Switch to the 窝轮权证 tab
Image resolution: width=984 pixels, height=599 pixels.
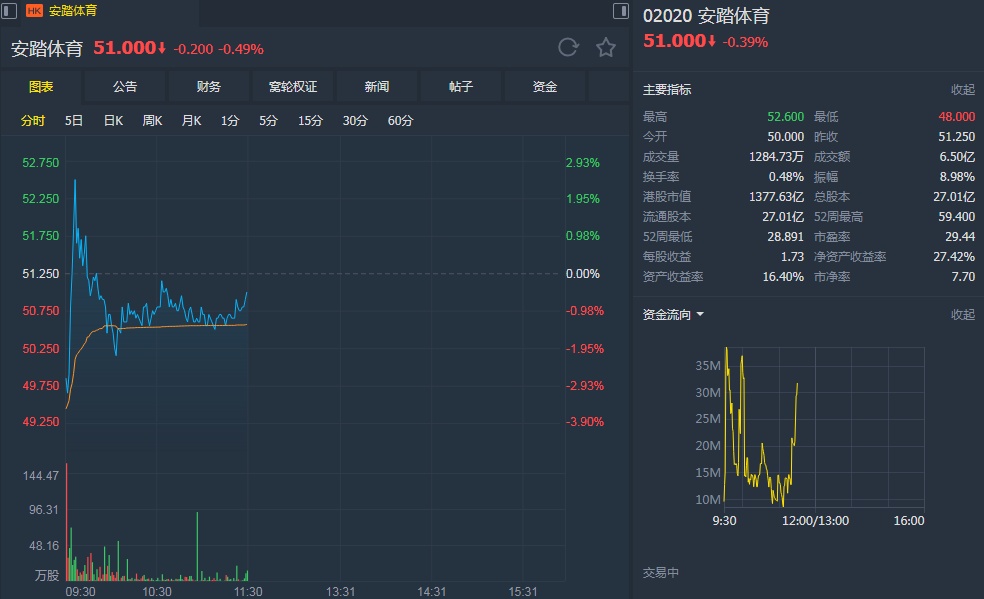292,87
